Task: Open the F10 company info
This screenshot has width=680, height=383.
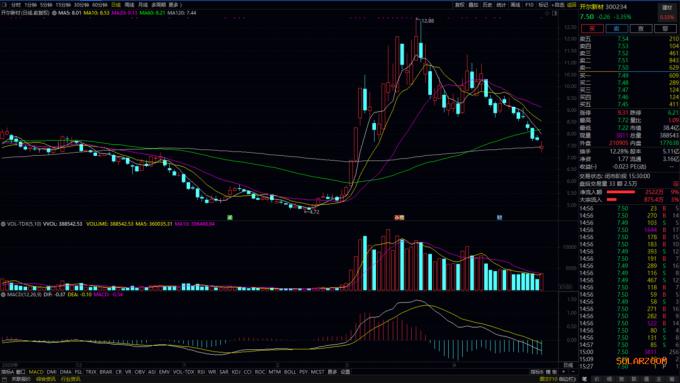Action: coord(529,5)
